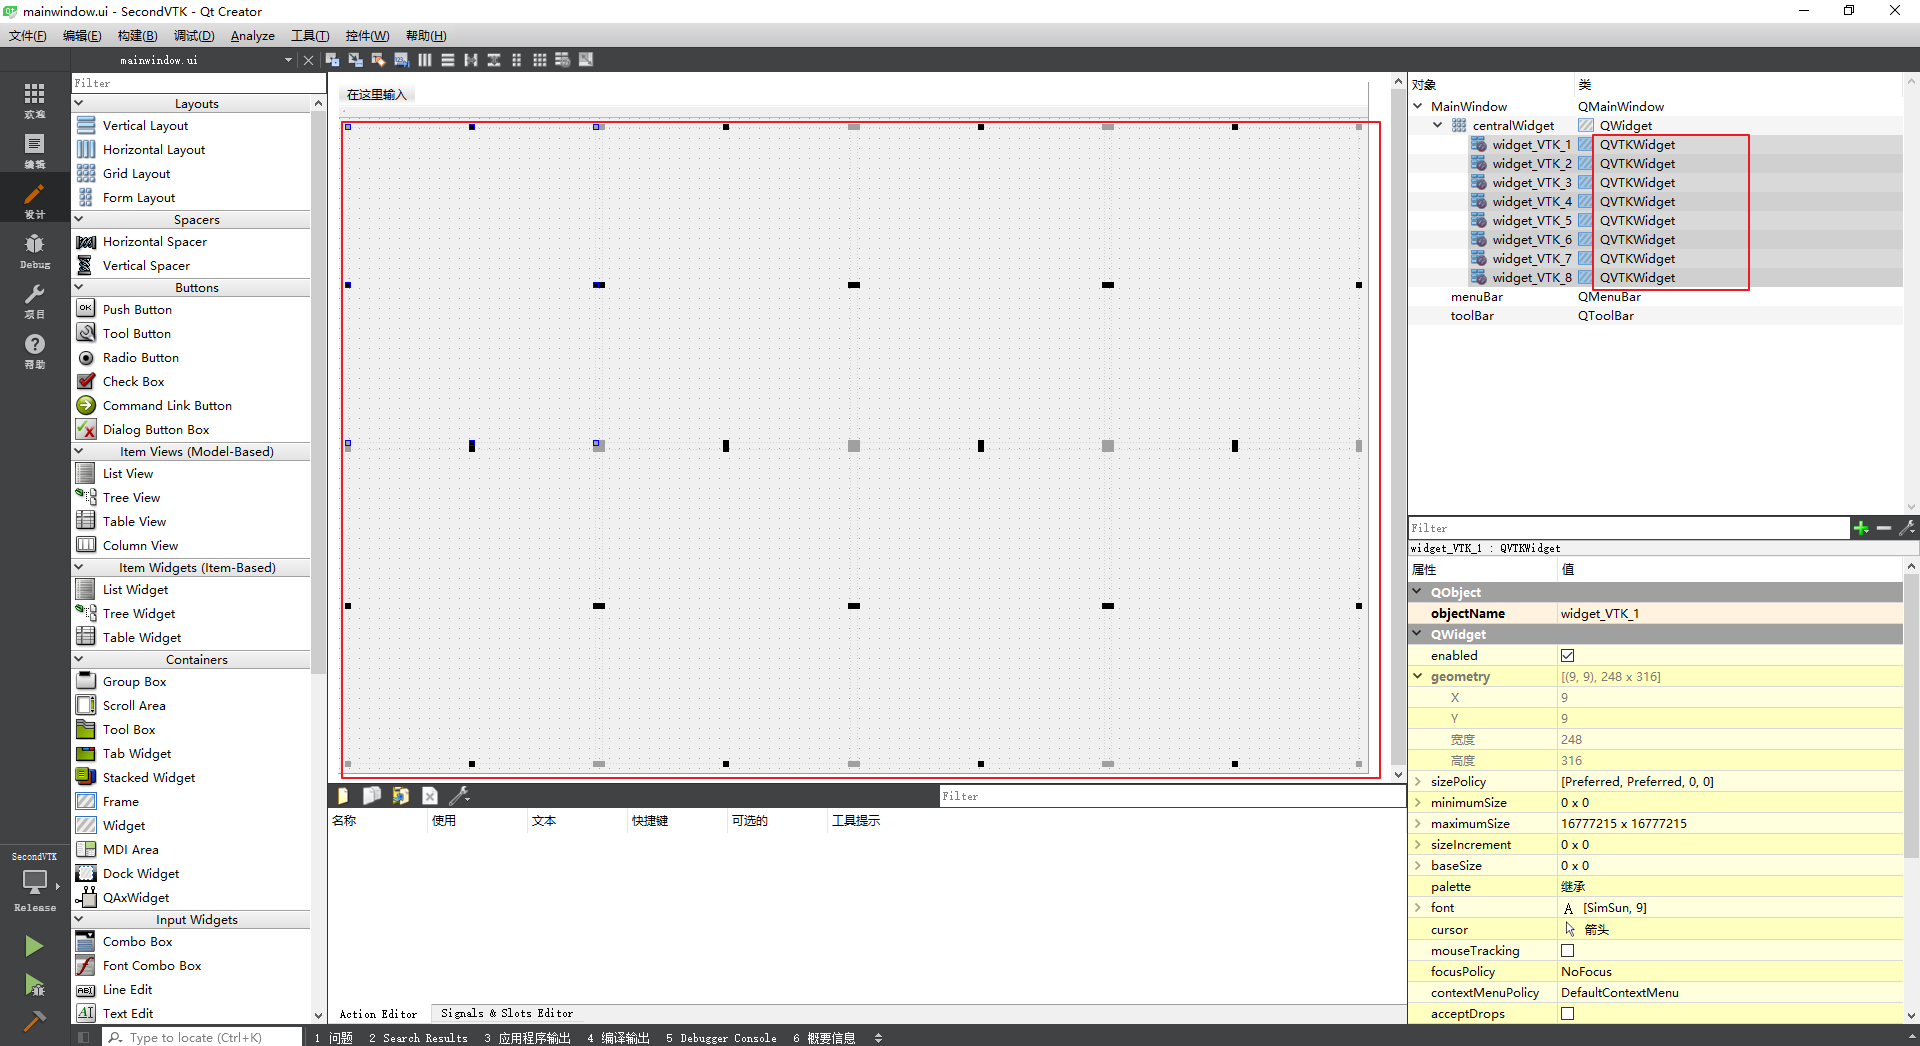Open the 编译输出 pane

(x=618, y=1038)
